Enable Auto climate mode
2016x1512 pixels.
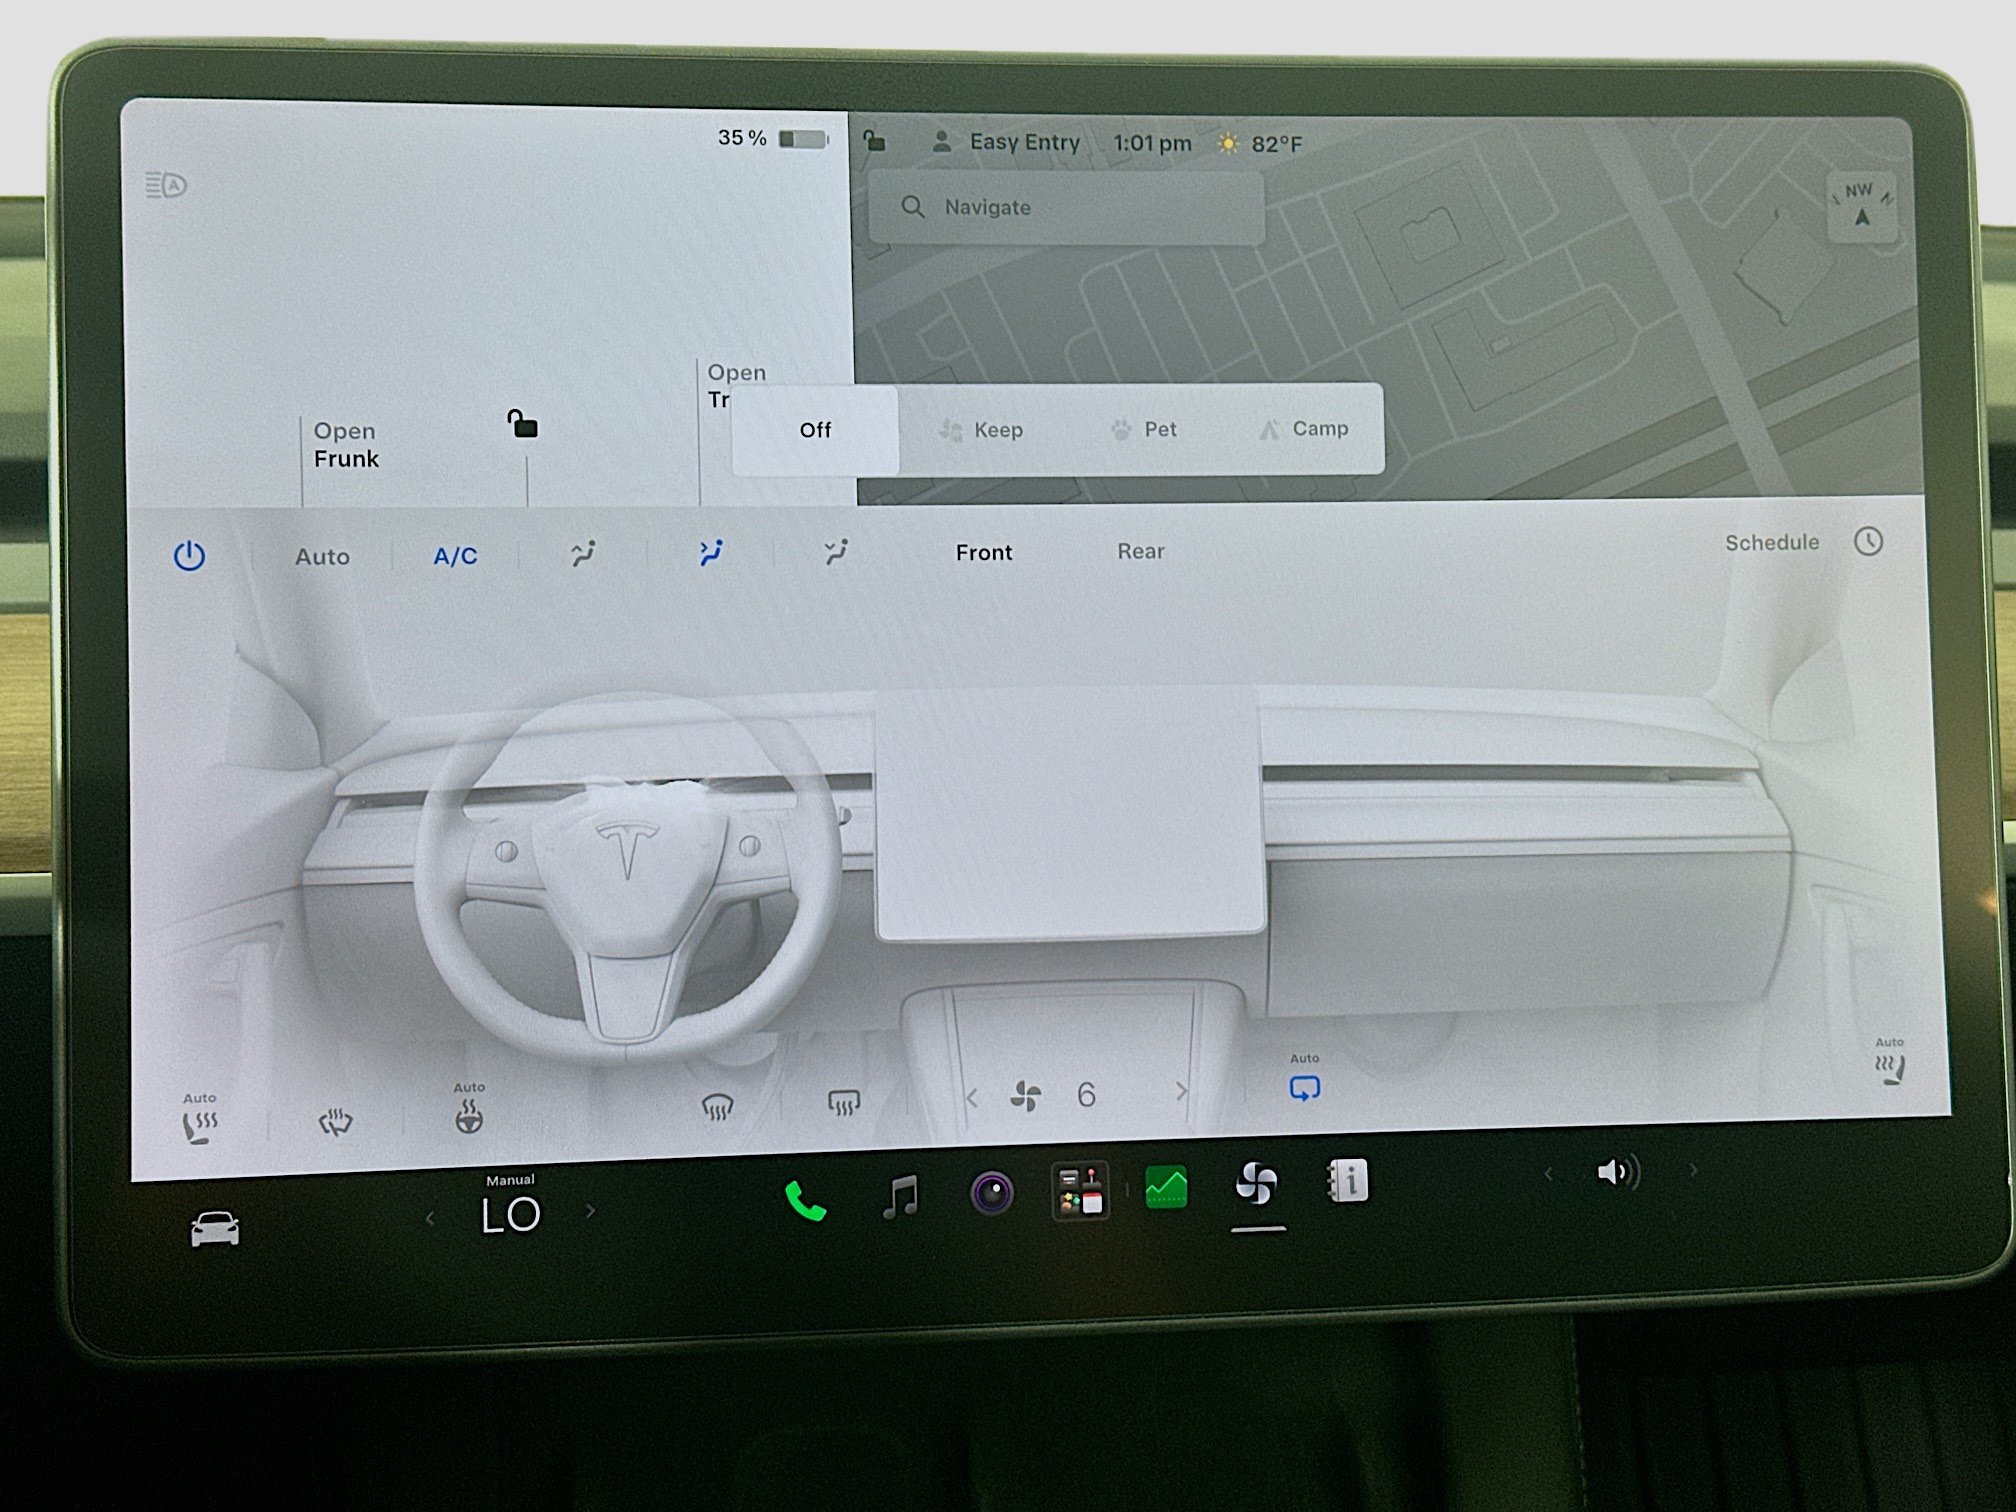(x=322, y=557)
